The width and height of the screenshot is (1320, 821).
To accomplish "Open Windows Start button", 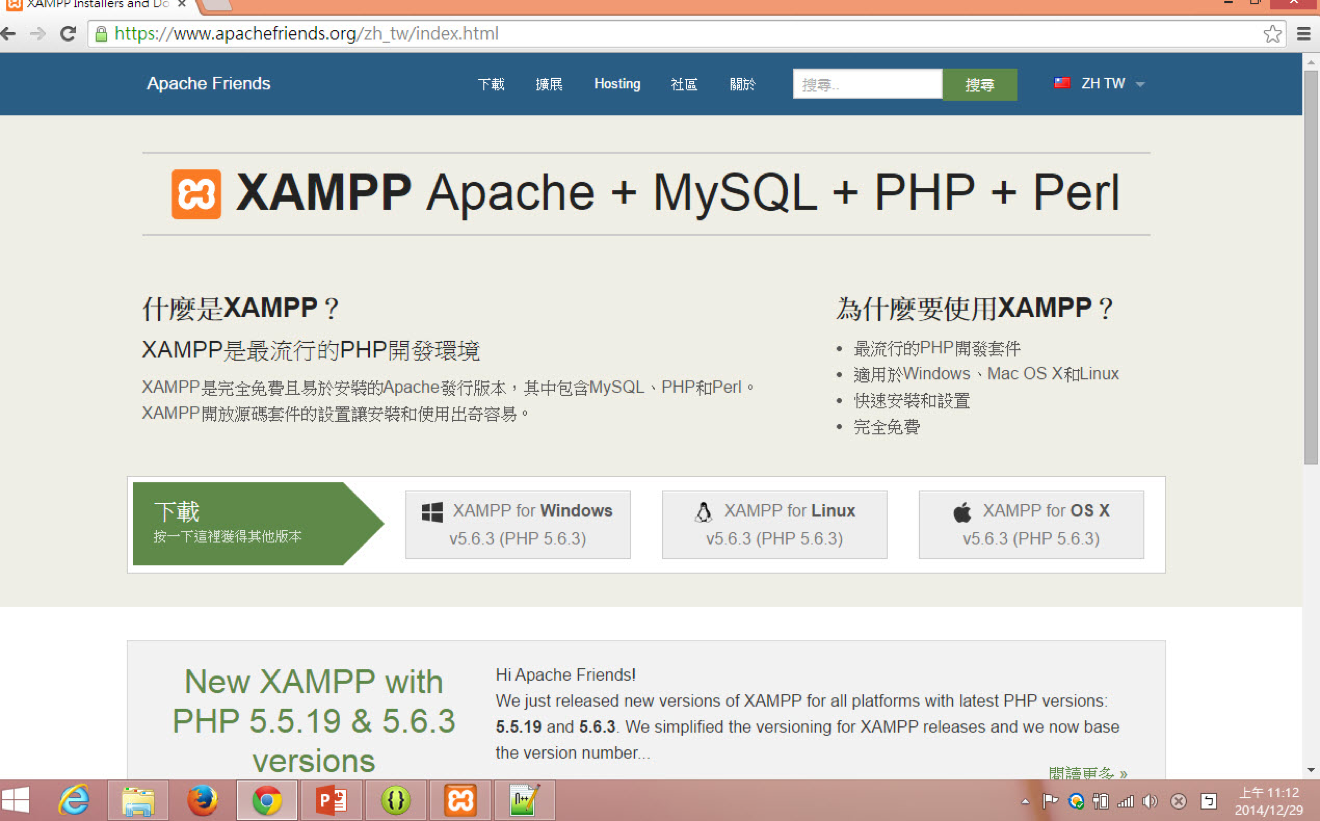I will point(16,800).
